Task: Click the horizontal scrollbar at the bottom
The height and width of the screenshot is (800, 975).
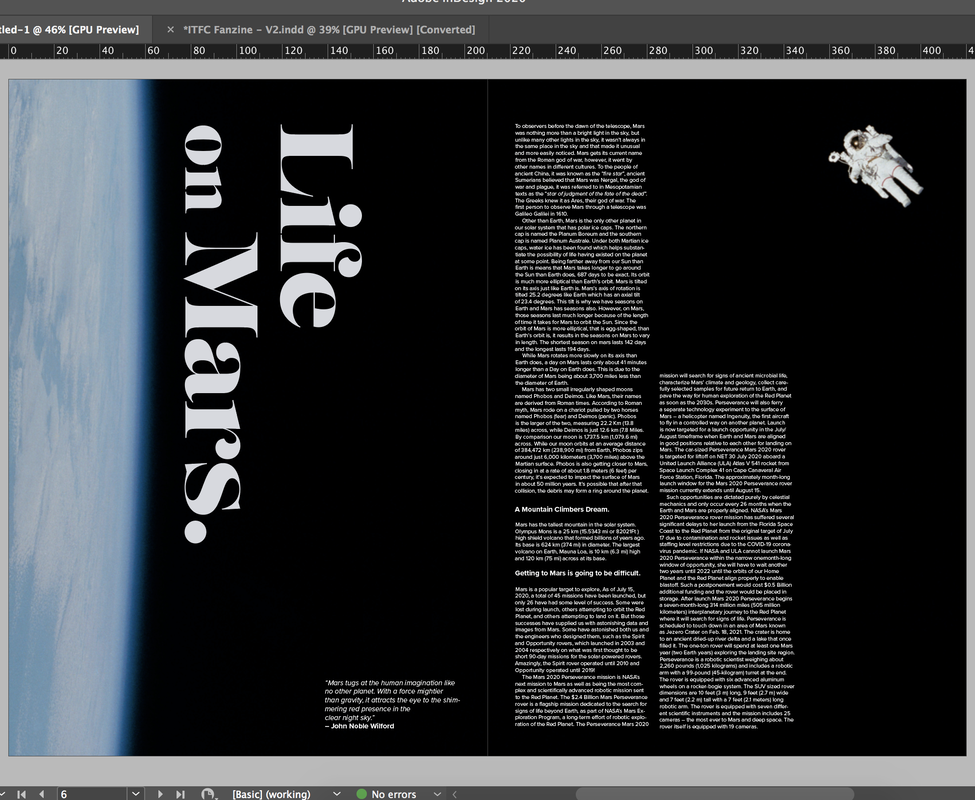Action: pos(715,794)
